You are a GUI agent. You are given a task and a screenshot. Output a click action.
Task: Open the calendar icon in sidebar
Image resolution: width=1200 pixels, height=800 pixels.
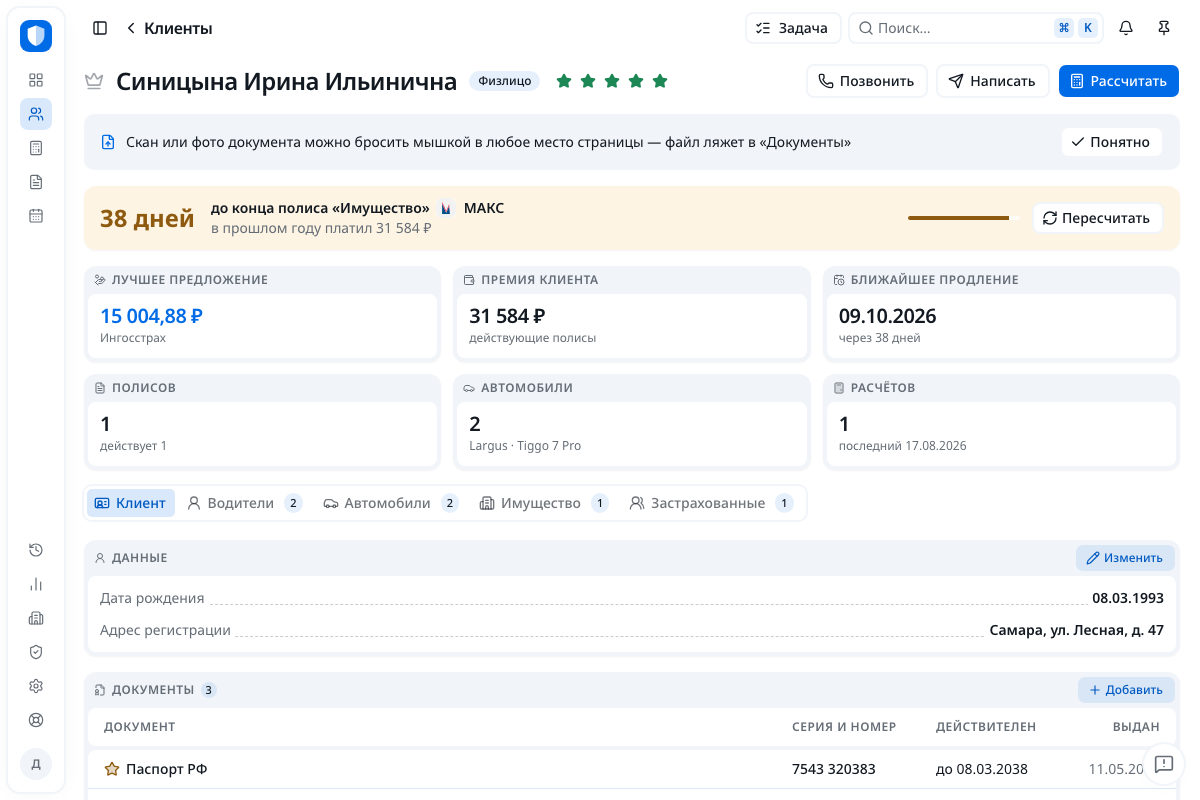pos(36,216)
